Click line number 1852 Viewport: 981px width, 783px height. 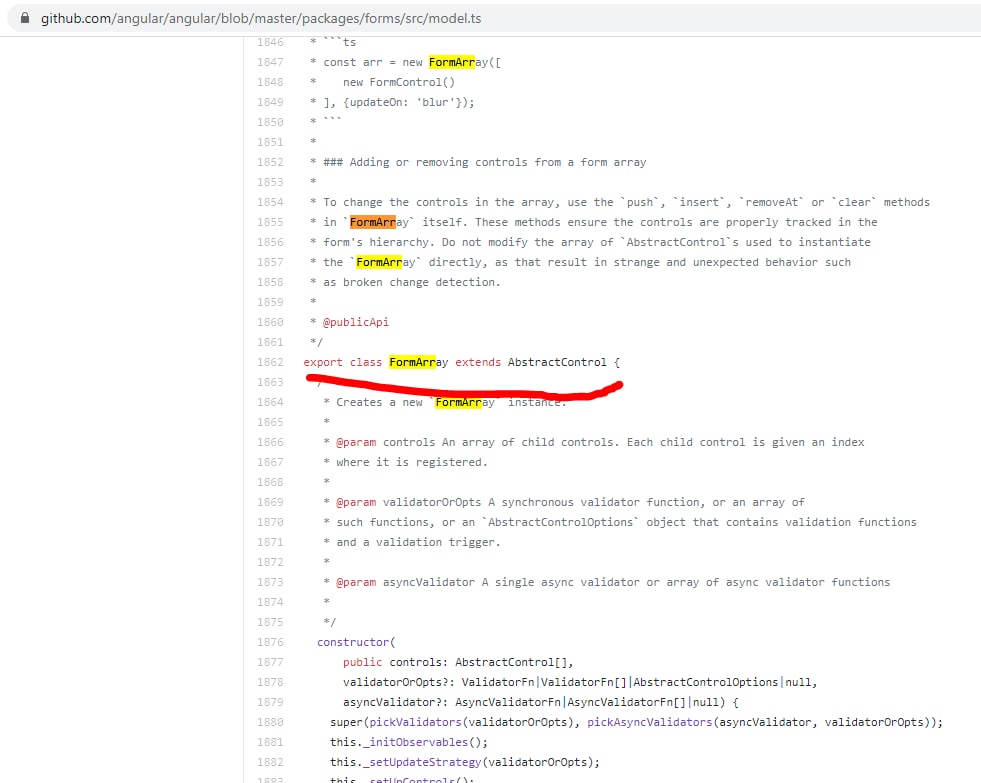point(270,162)
